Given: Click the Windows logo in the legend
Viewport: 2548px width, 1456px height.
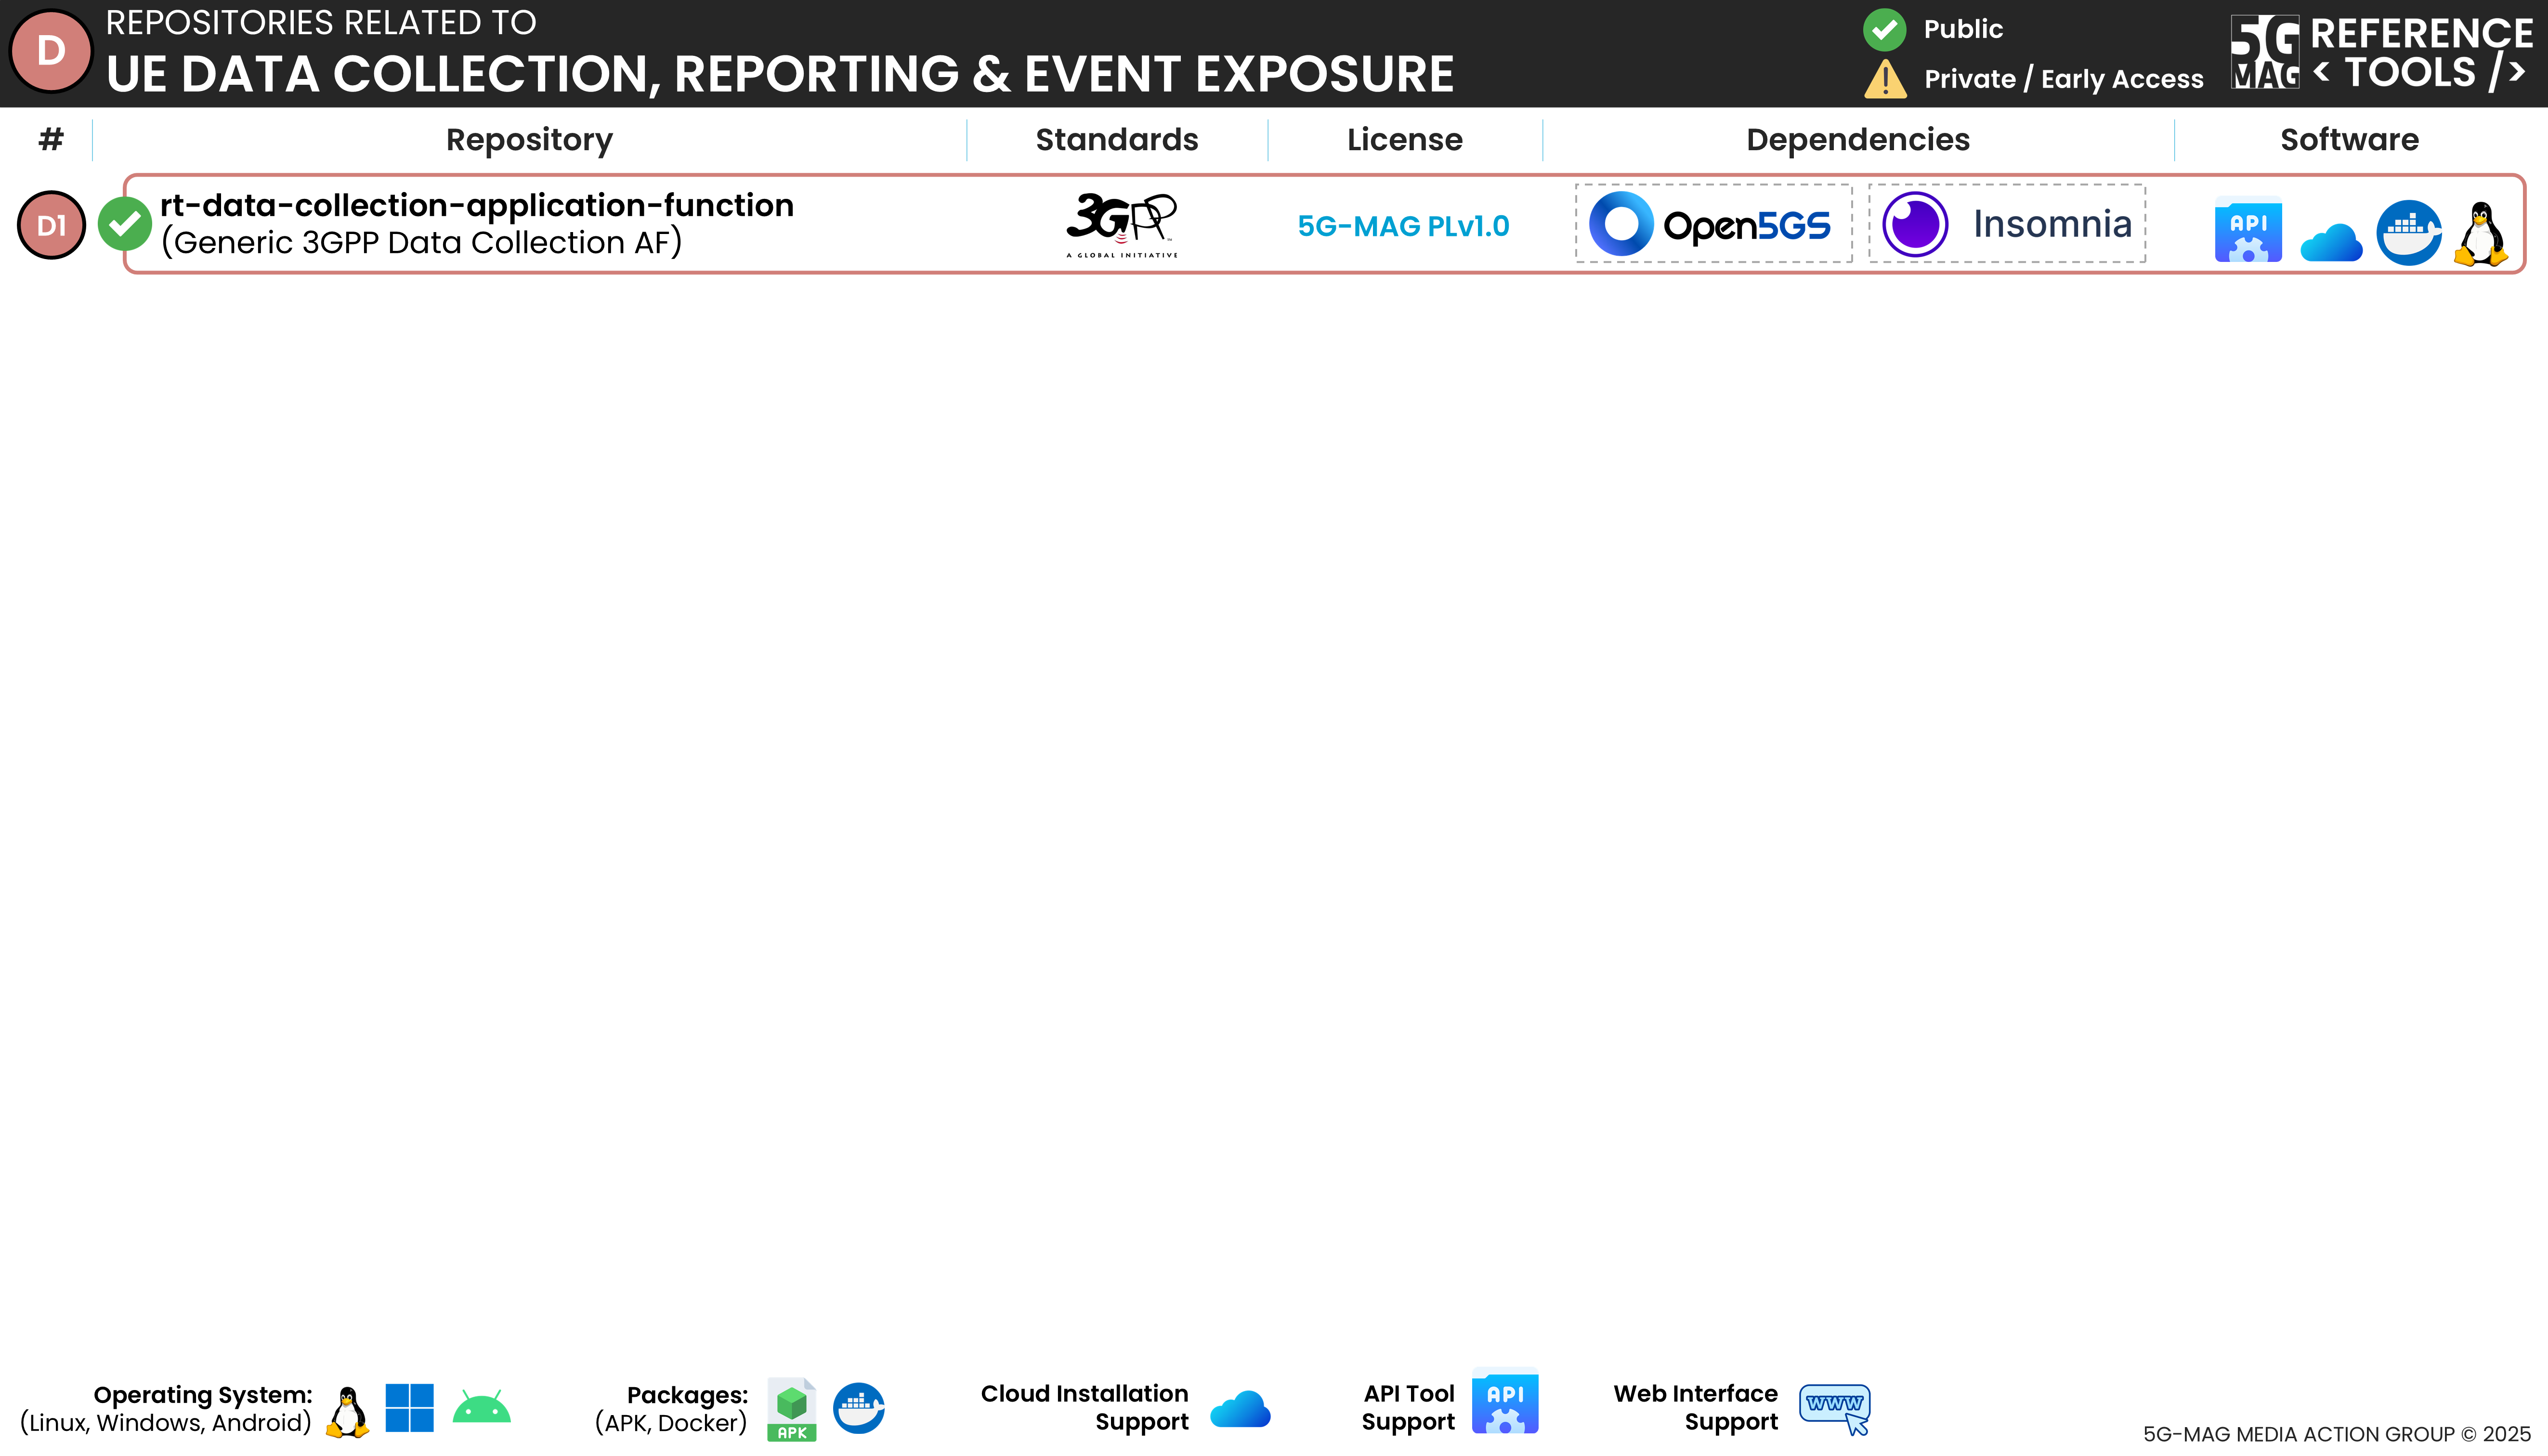Looking at the screenshot, I should click(x=409, y=1408).
